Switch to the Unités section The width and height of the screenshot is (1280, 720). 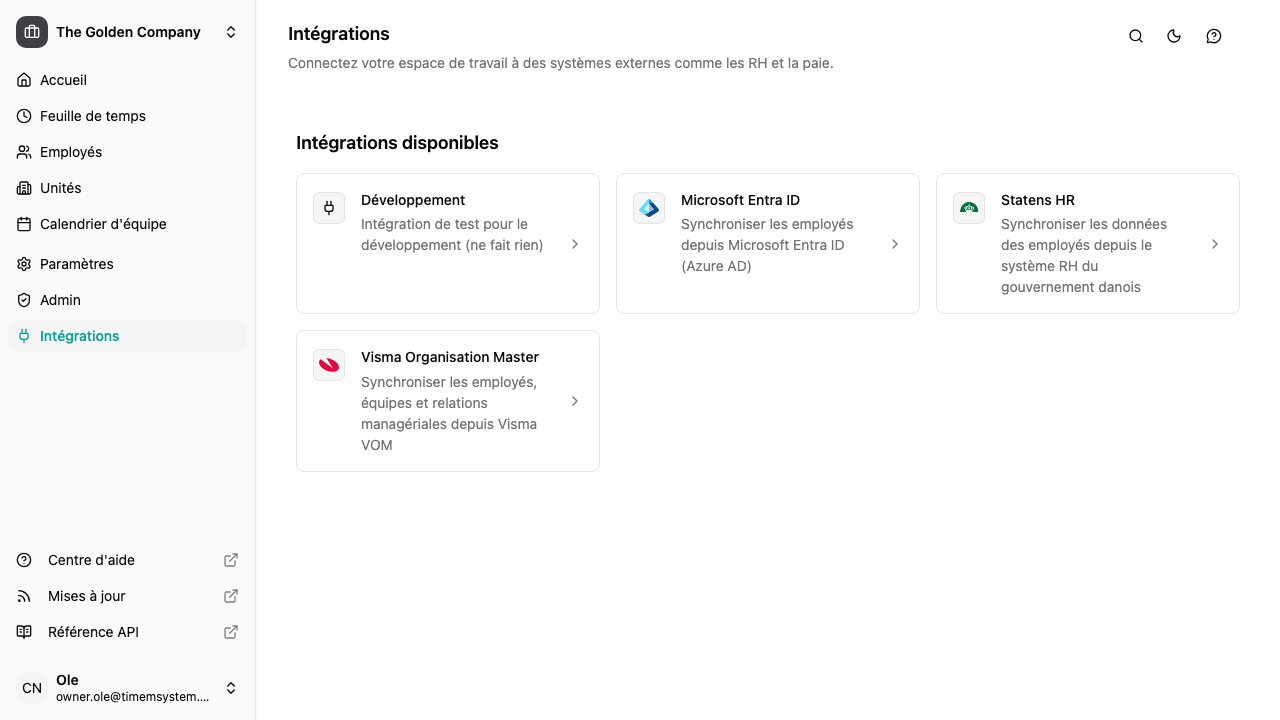pos(60,188)
